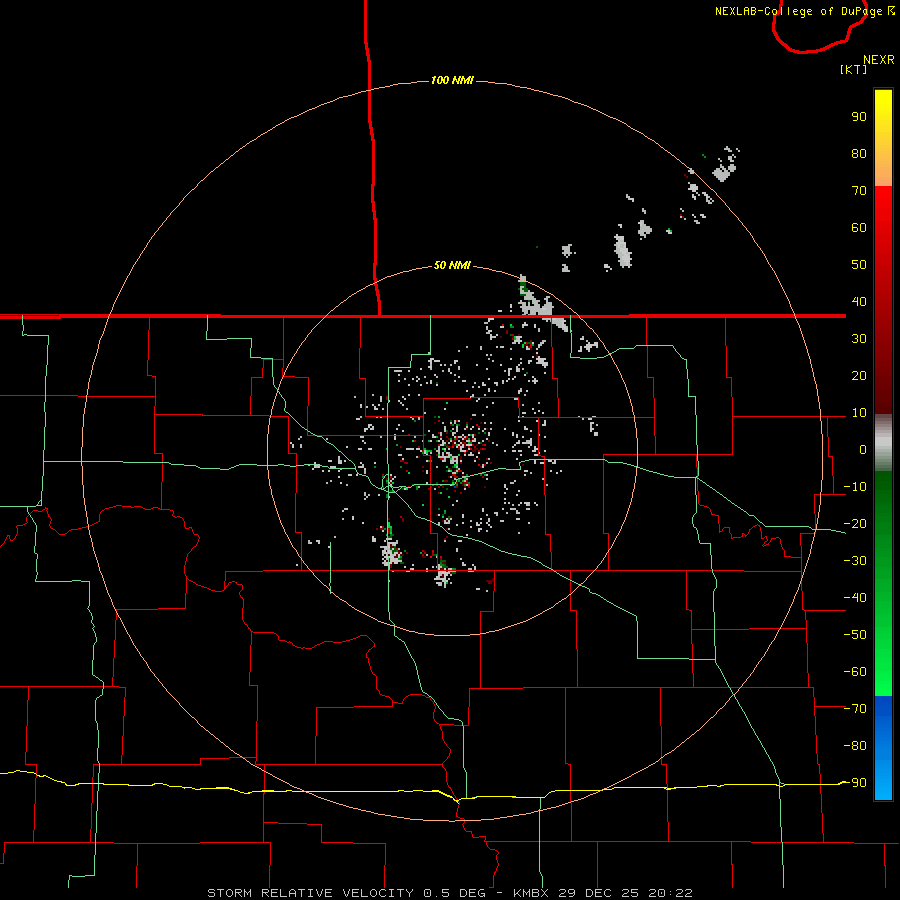
Task: Click the blue bottom section of color bar
Action: coord(883,748)
